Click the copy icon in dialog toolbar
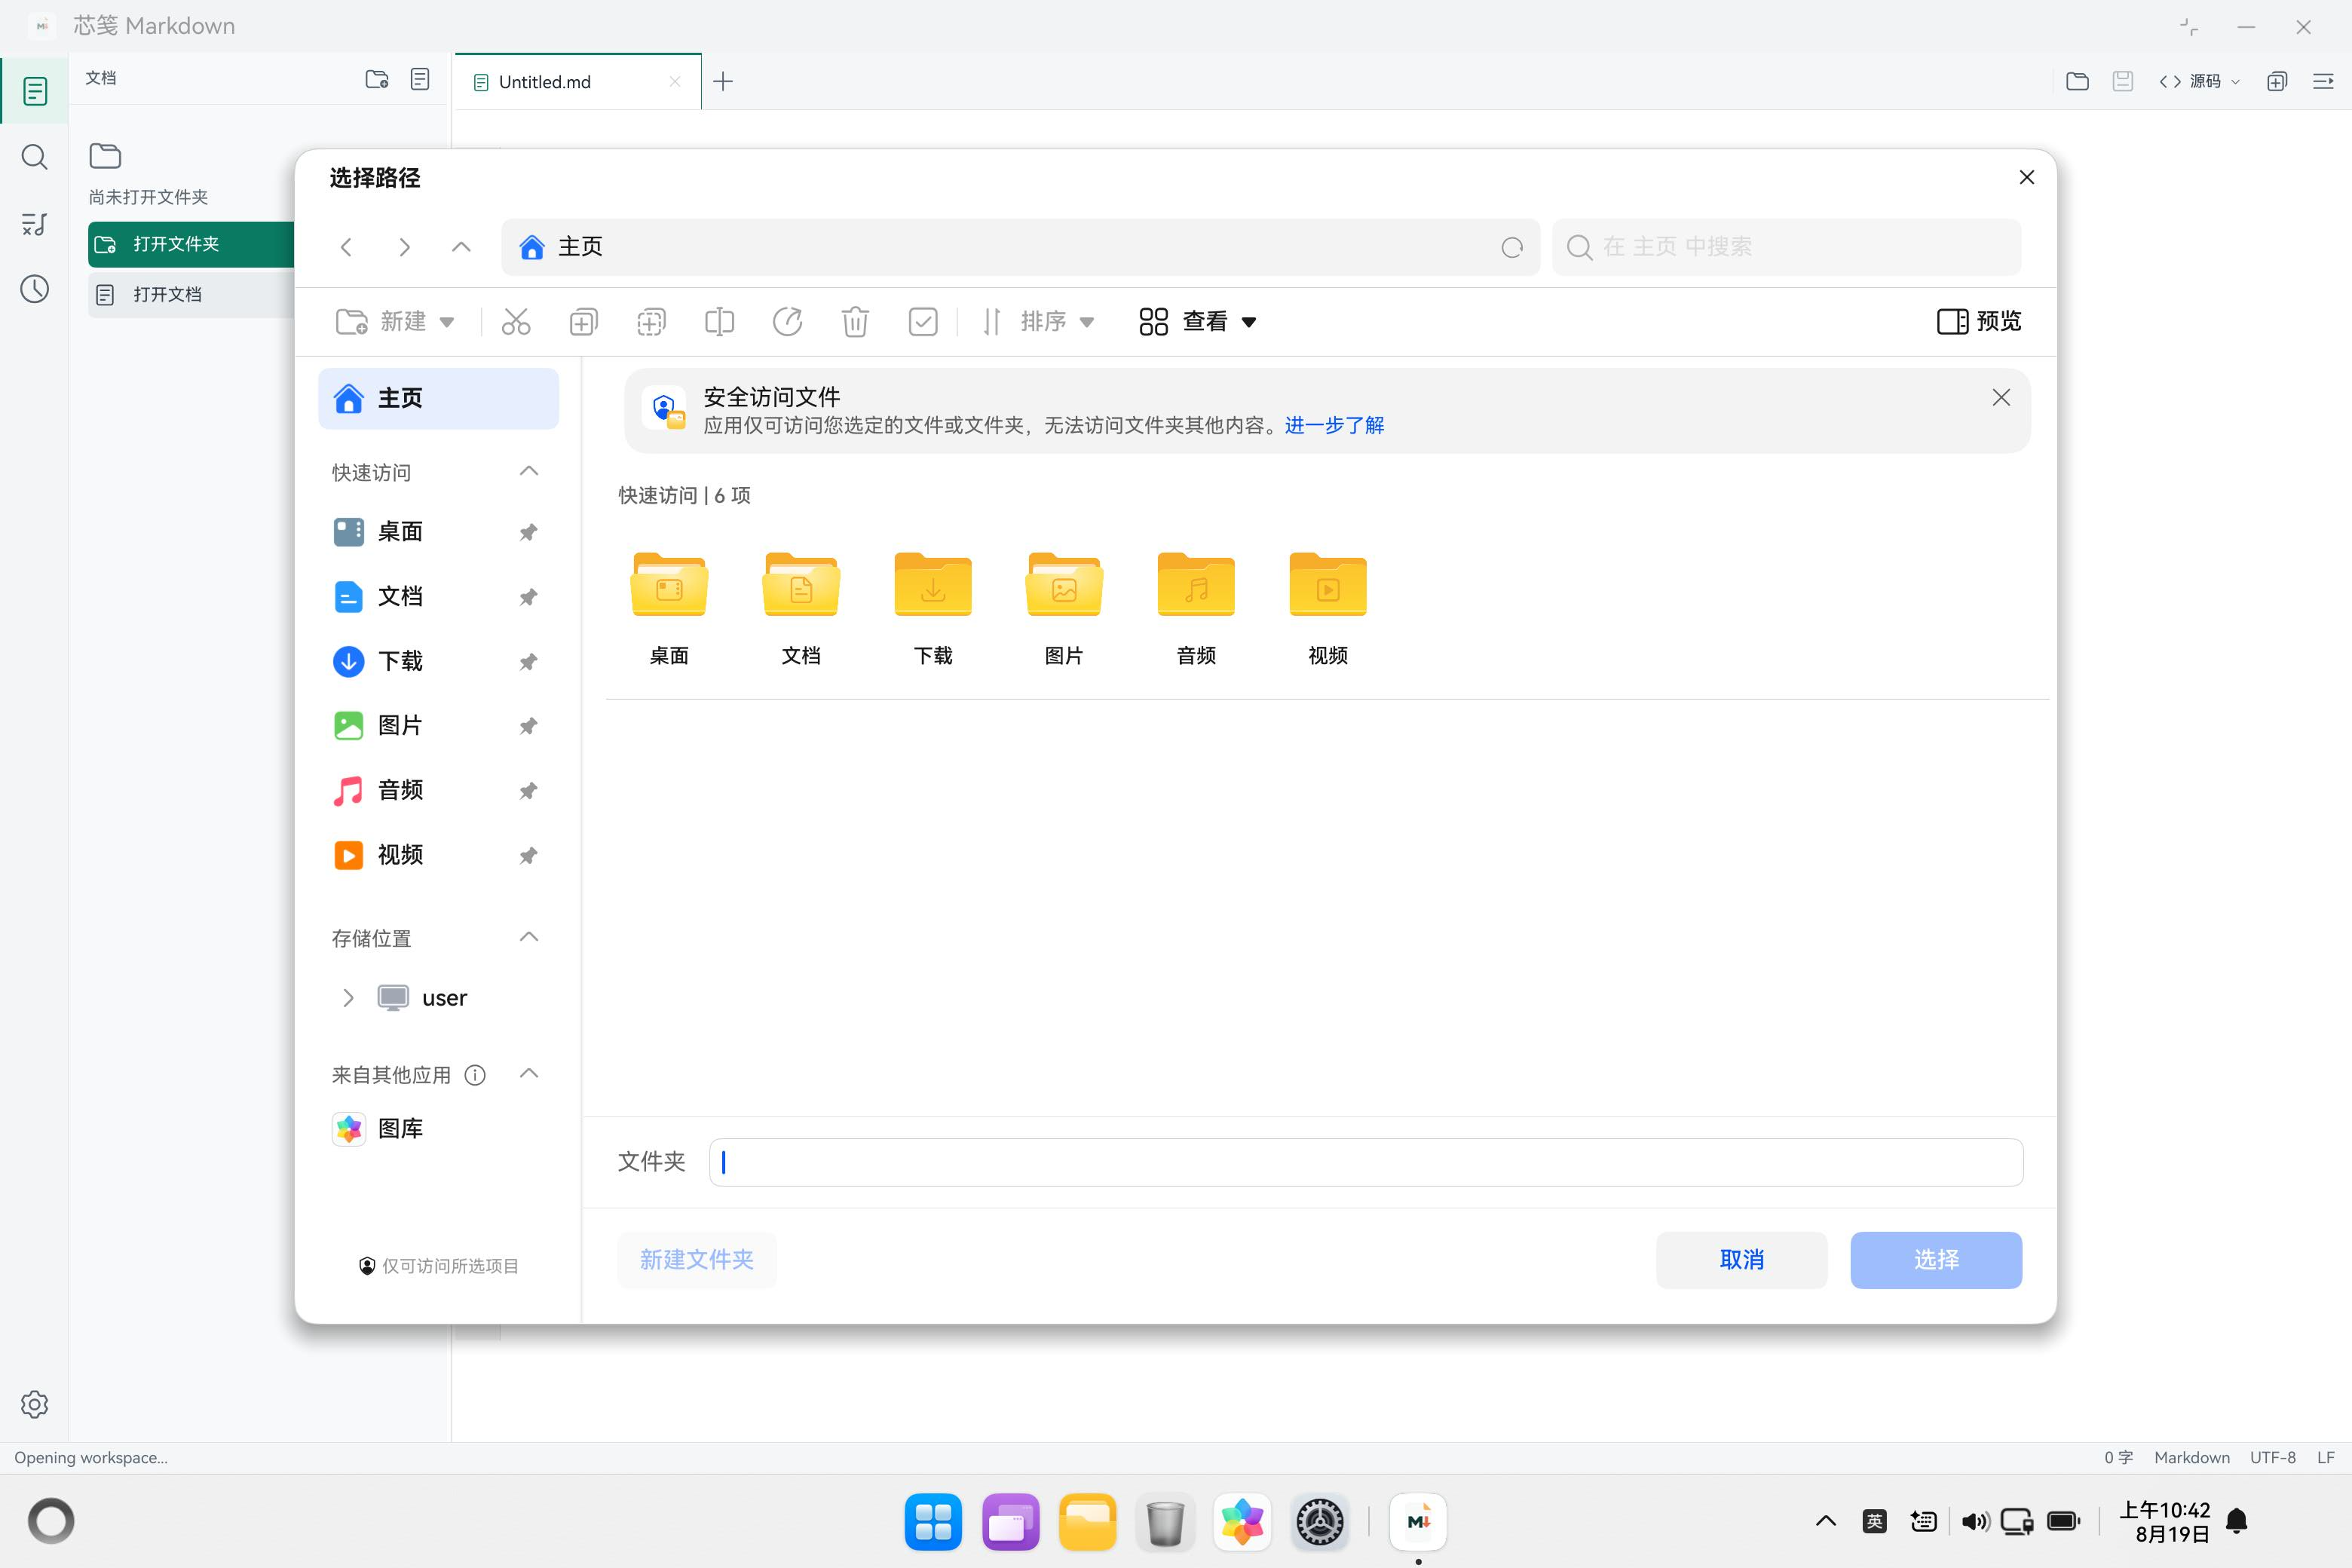The width and height of the screenshot is (2352, 1568). [584, 321]
